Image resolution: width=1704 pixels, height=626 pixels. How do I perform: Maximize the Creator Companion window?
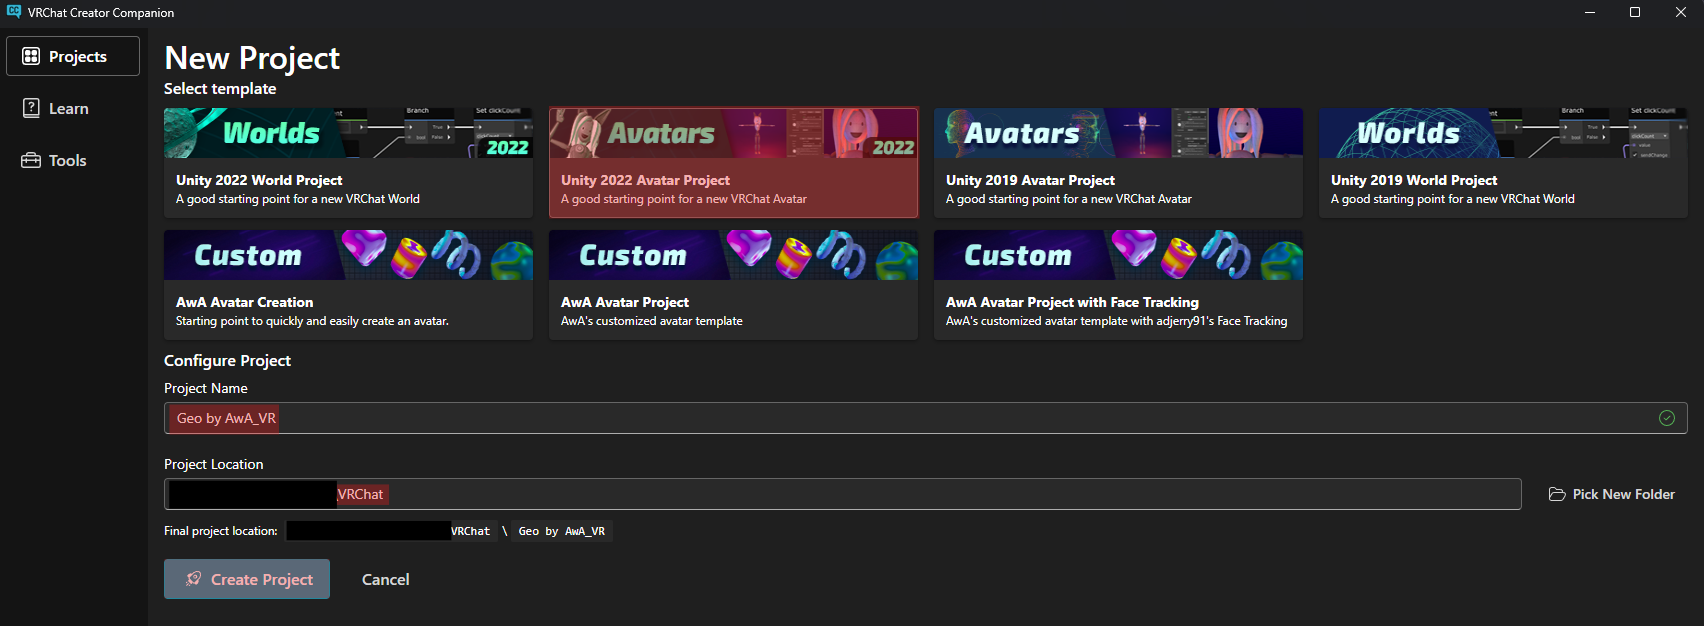(x=1635, y=12)
